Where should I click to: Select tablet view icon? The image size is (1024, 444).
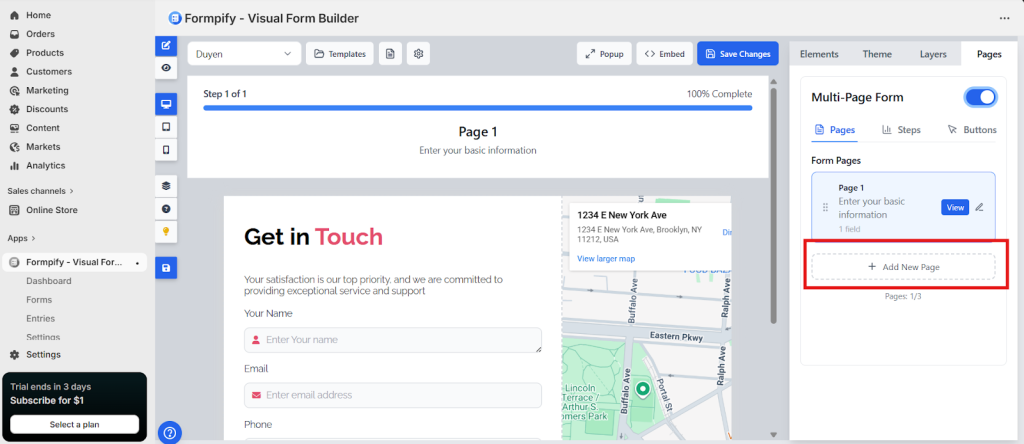(x=166, y=127)
